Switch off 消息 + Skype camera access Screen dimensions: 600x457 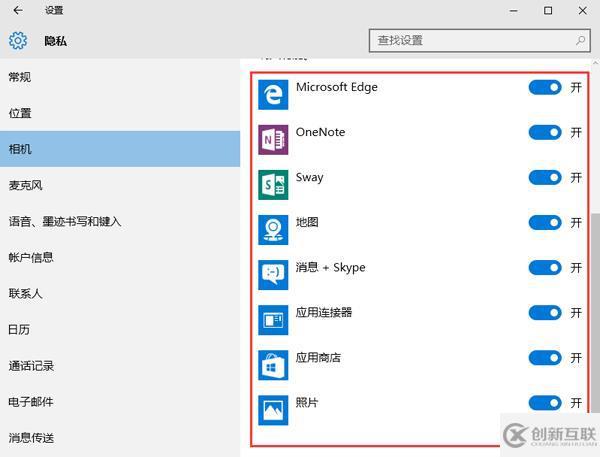(x=545, y=268)
